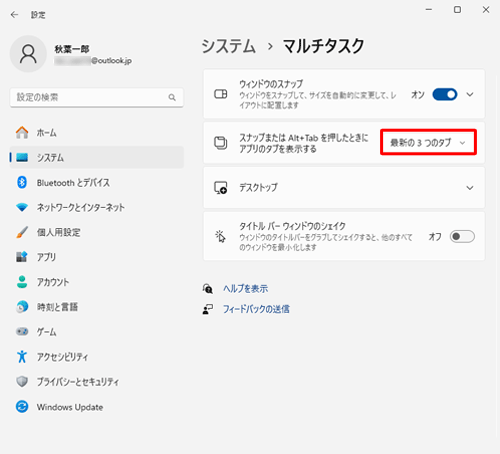Click the privacy shield icon
Viewport: 500px width, 454px height.
click(x=22, y=382)
